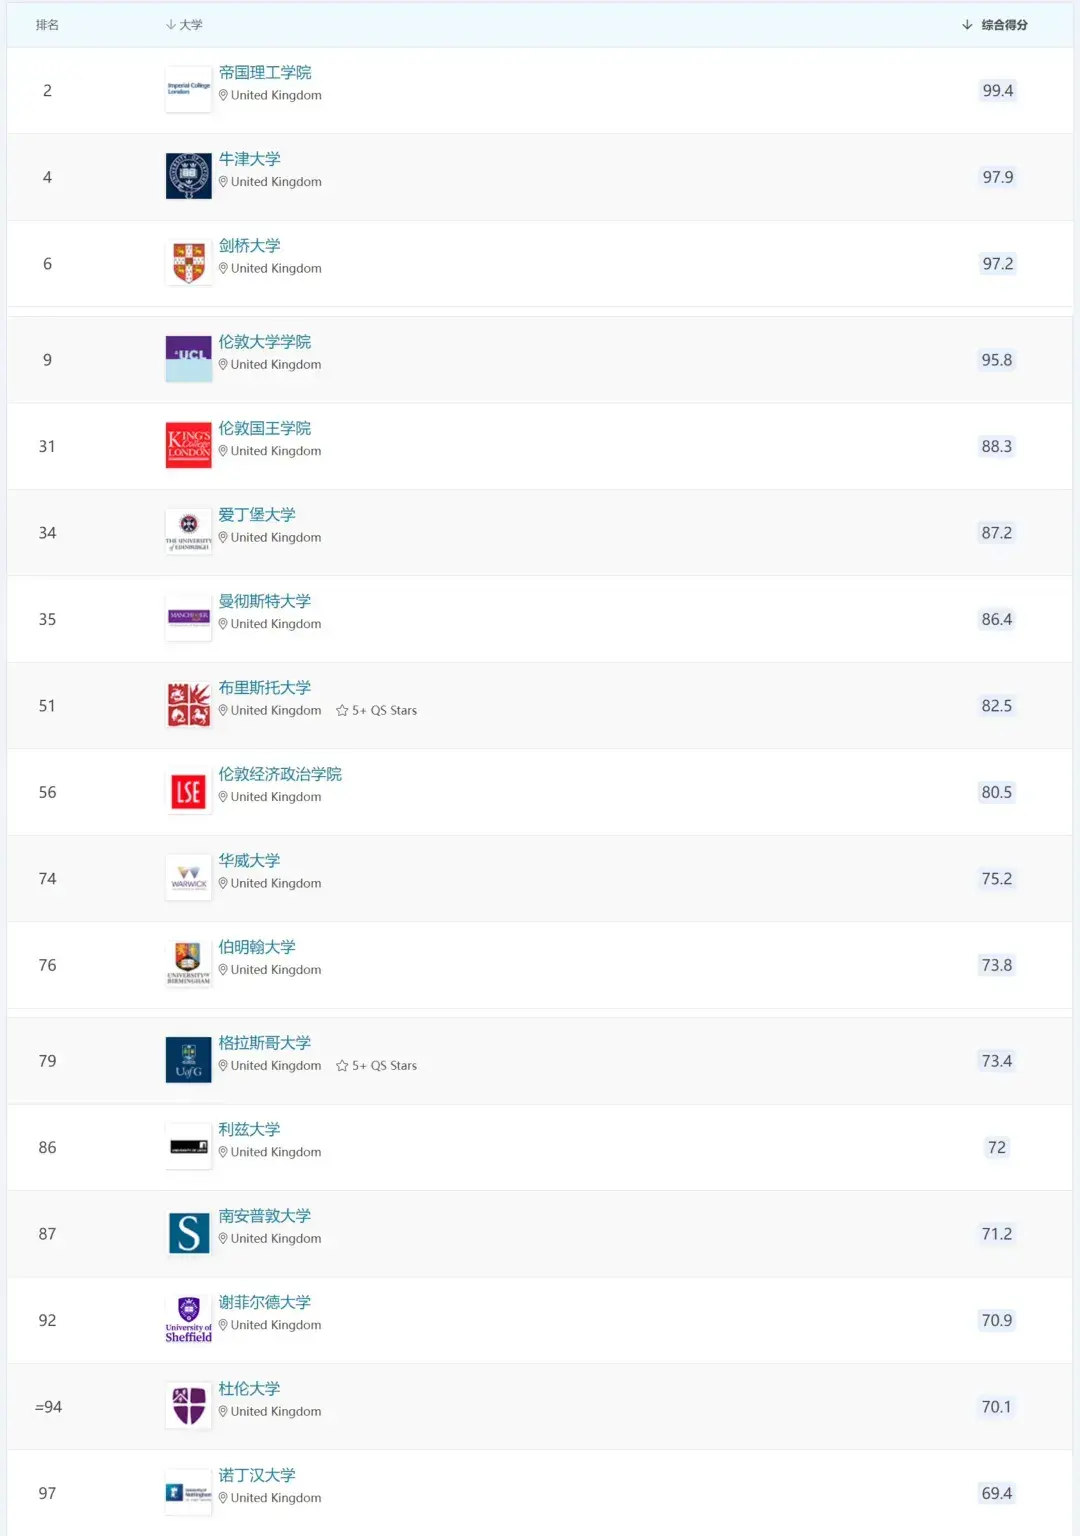Click the Cambridge University shield logo
The width and height of the screenshot is (1080, 1536).
188,263
